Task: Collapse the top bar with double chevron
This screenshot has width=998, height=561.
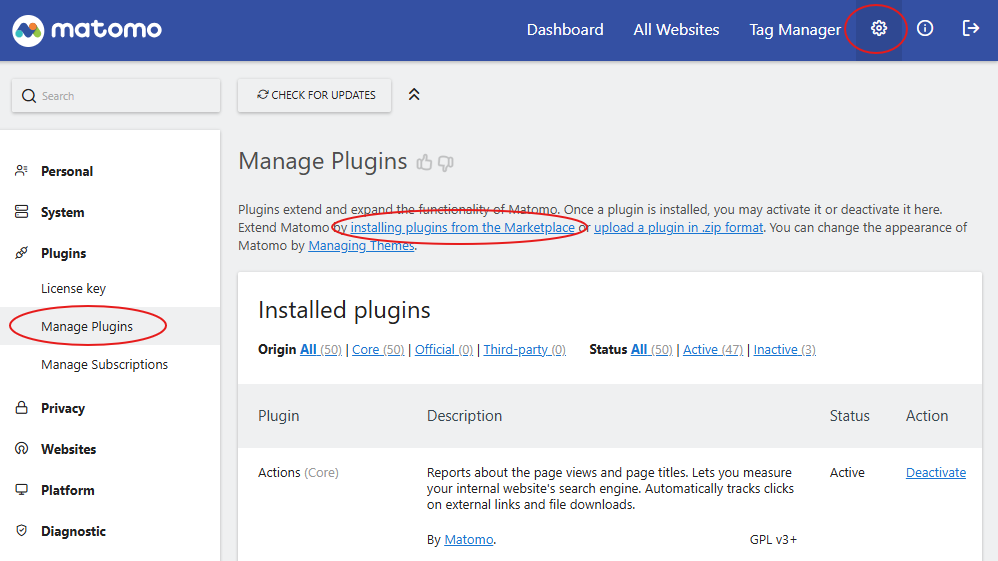Action: (x=414, y=95)
